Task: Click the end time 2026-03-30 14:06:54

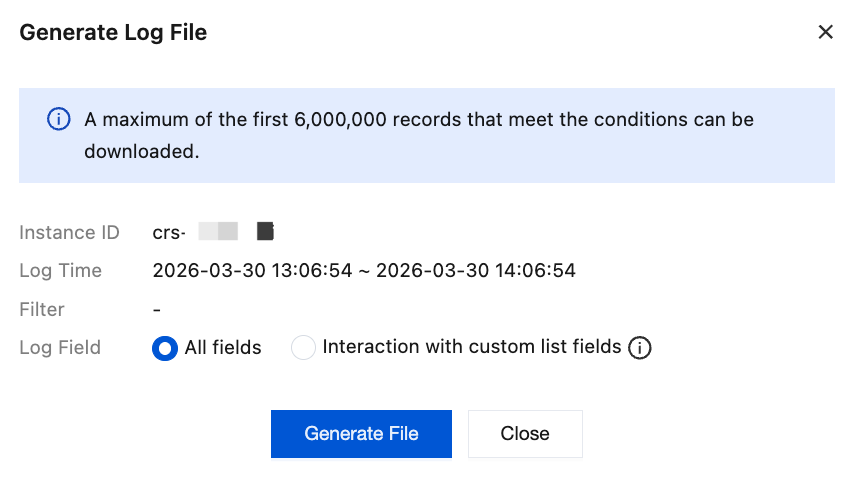Action: coord(476,270)
